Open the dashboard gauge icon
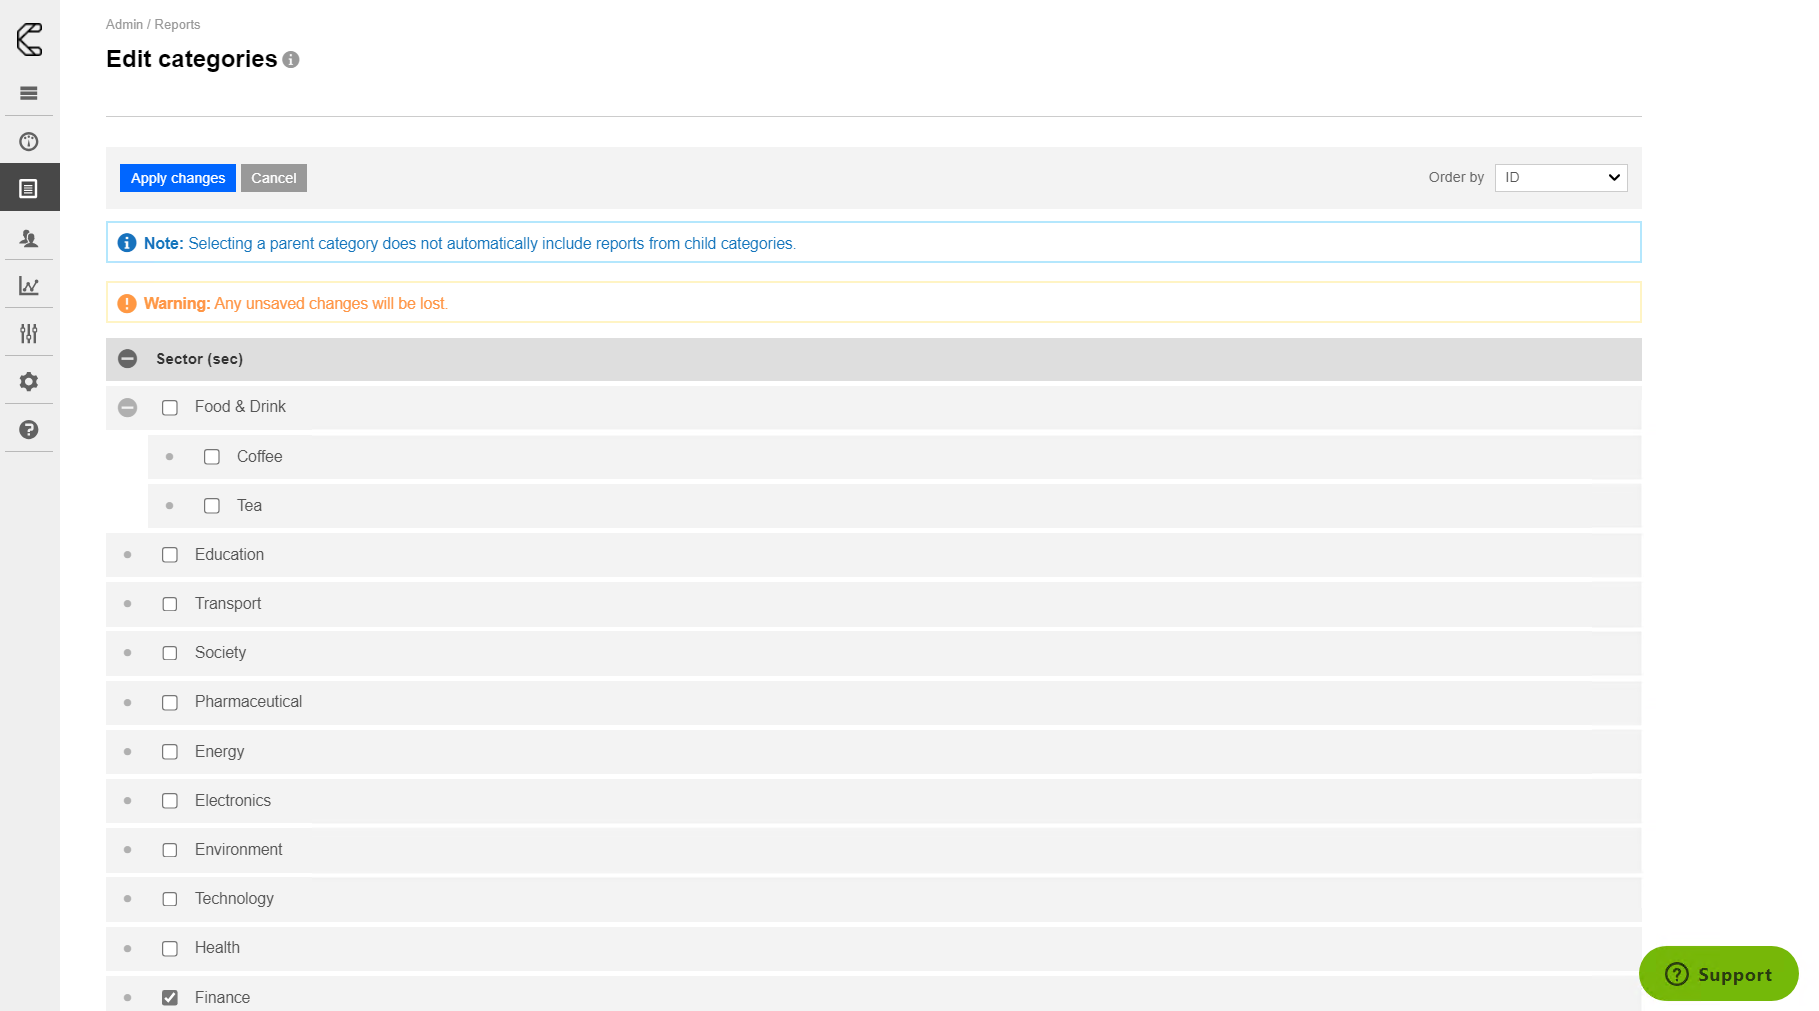1819x1011 pixels. (29, 141)
